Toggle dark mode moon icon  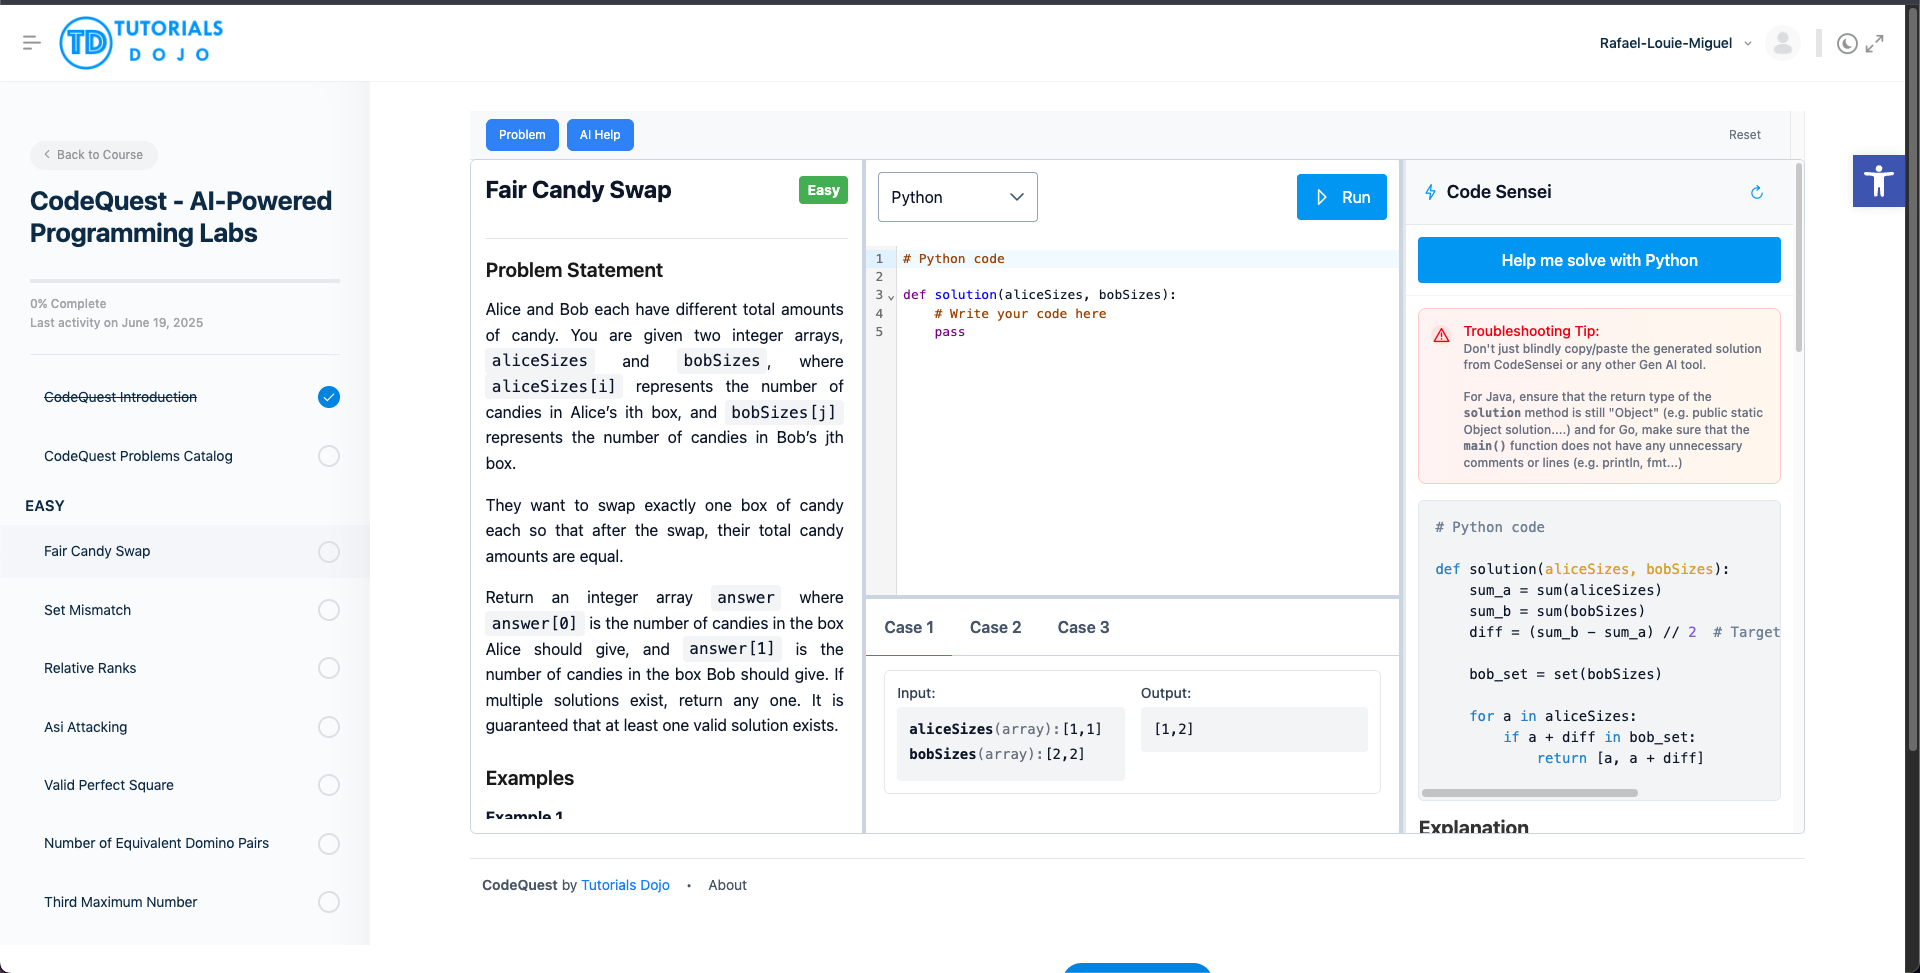[x=1847, y=43]
